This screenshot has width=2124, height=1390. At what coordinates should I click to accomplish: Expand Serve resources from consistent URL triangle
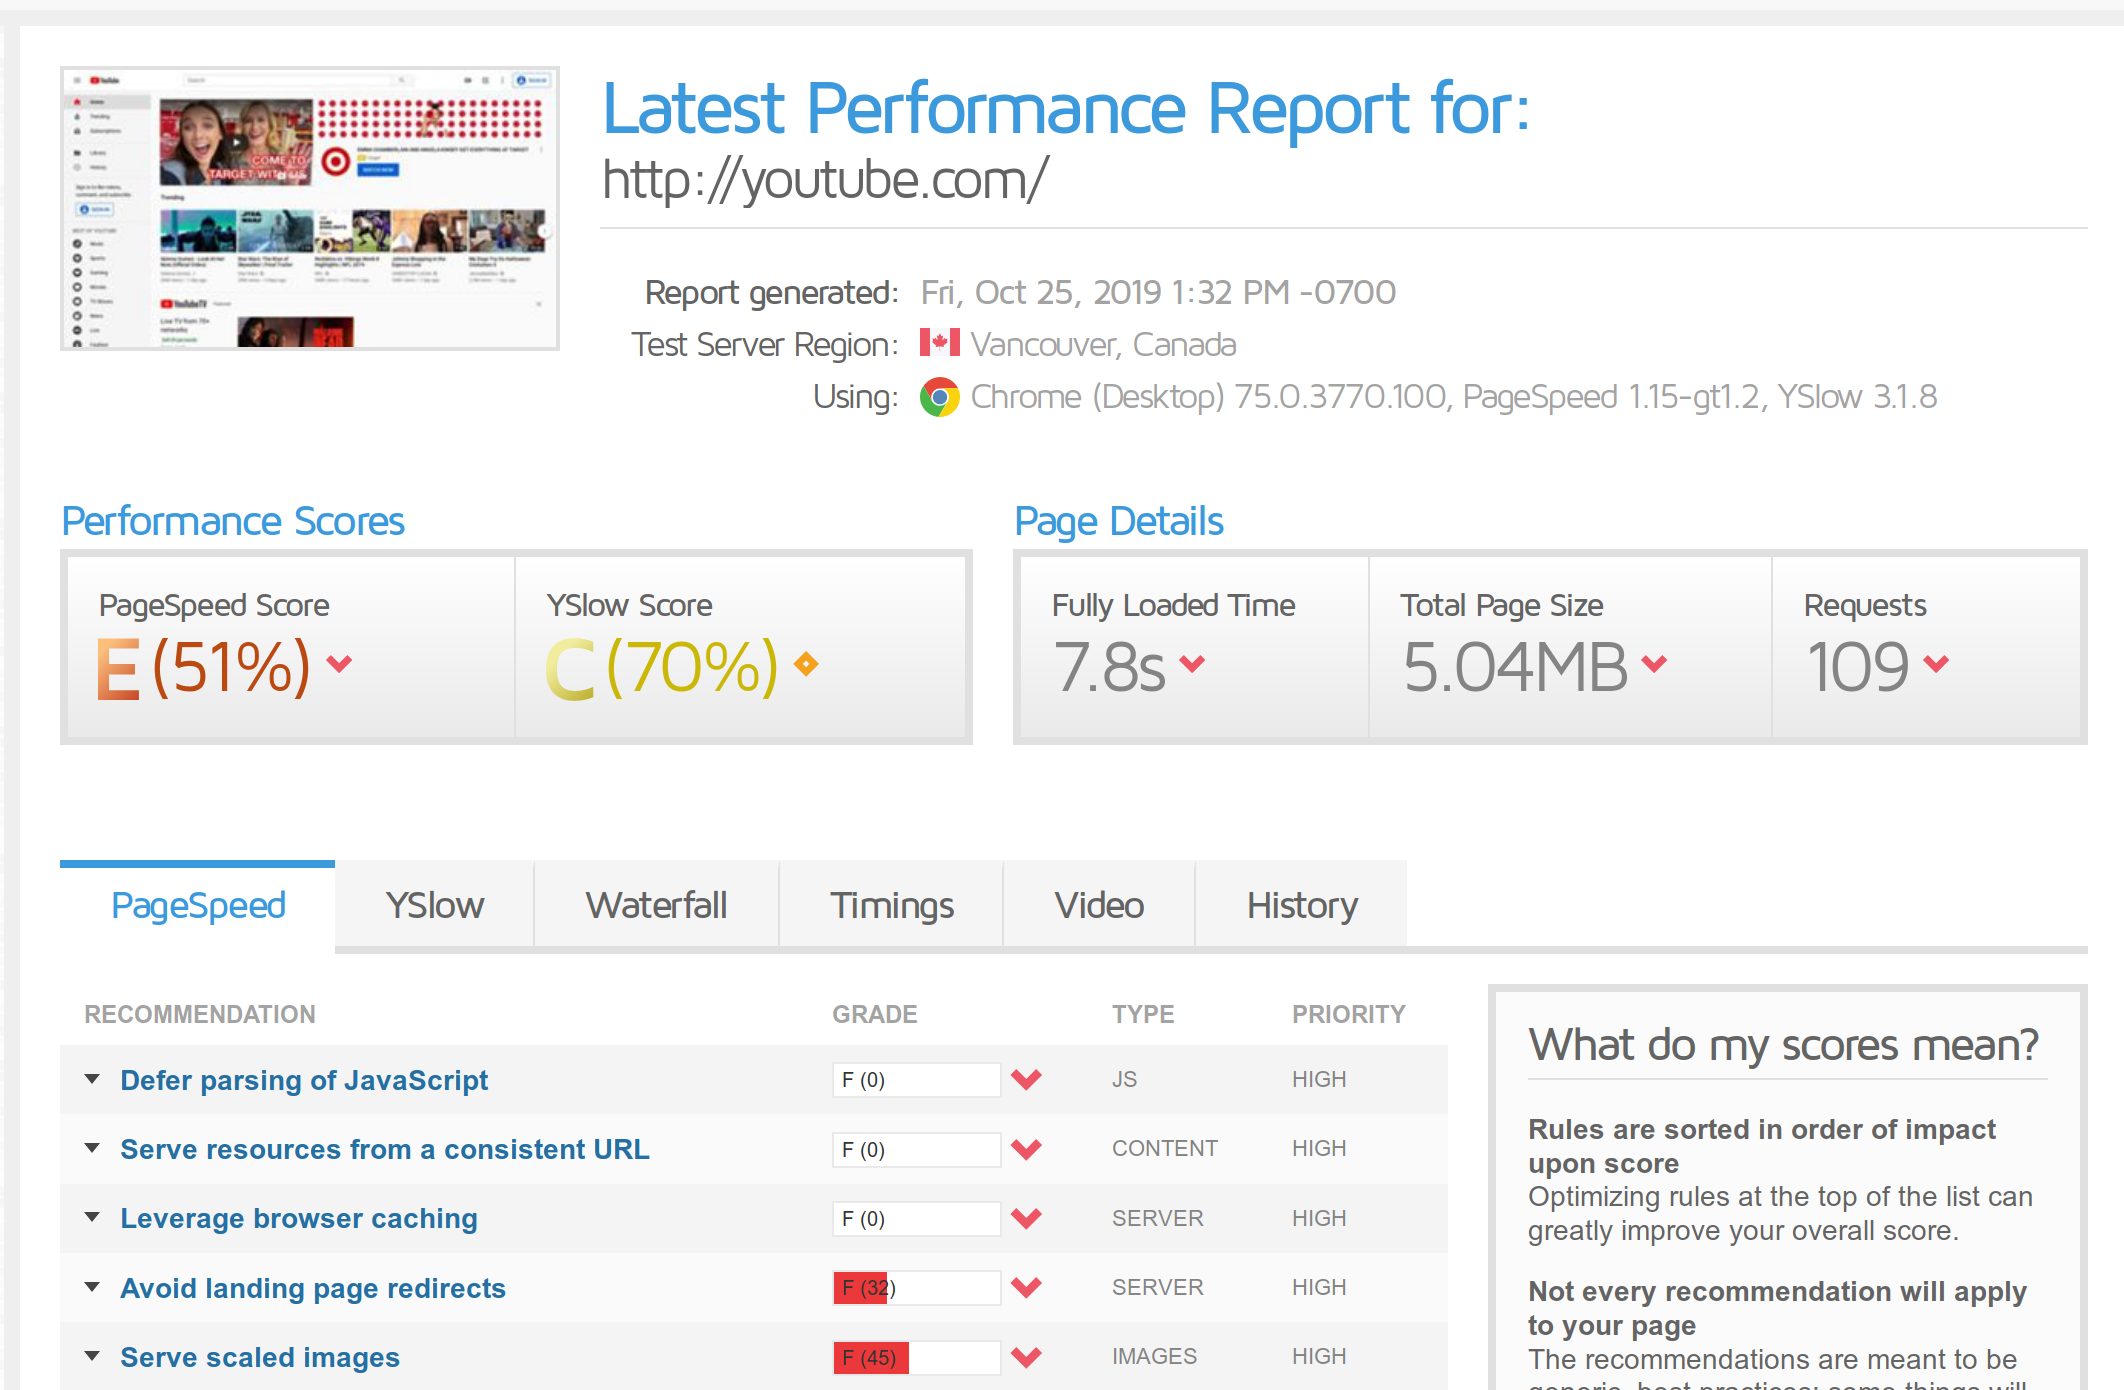tap(92, 1148)
